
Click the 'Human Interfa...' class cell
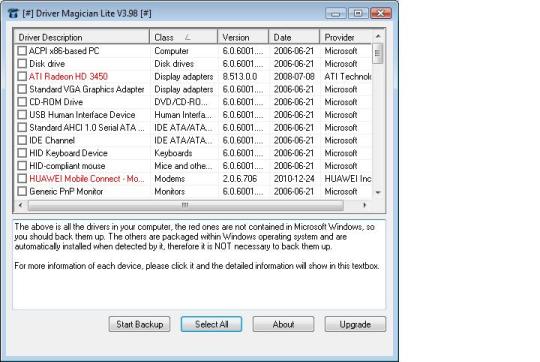point(183,115)
